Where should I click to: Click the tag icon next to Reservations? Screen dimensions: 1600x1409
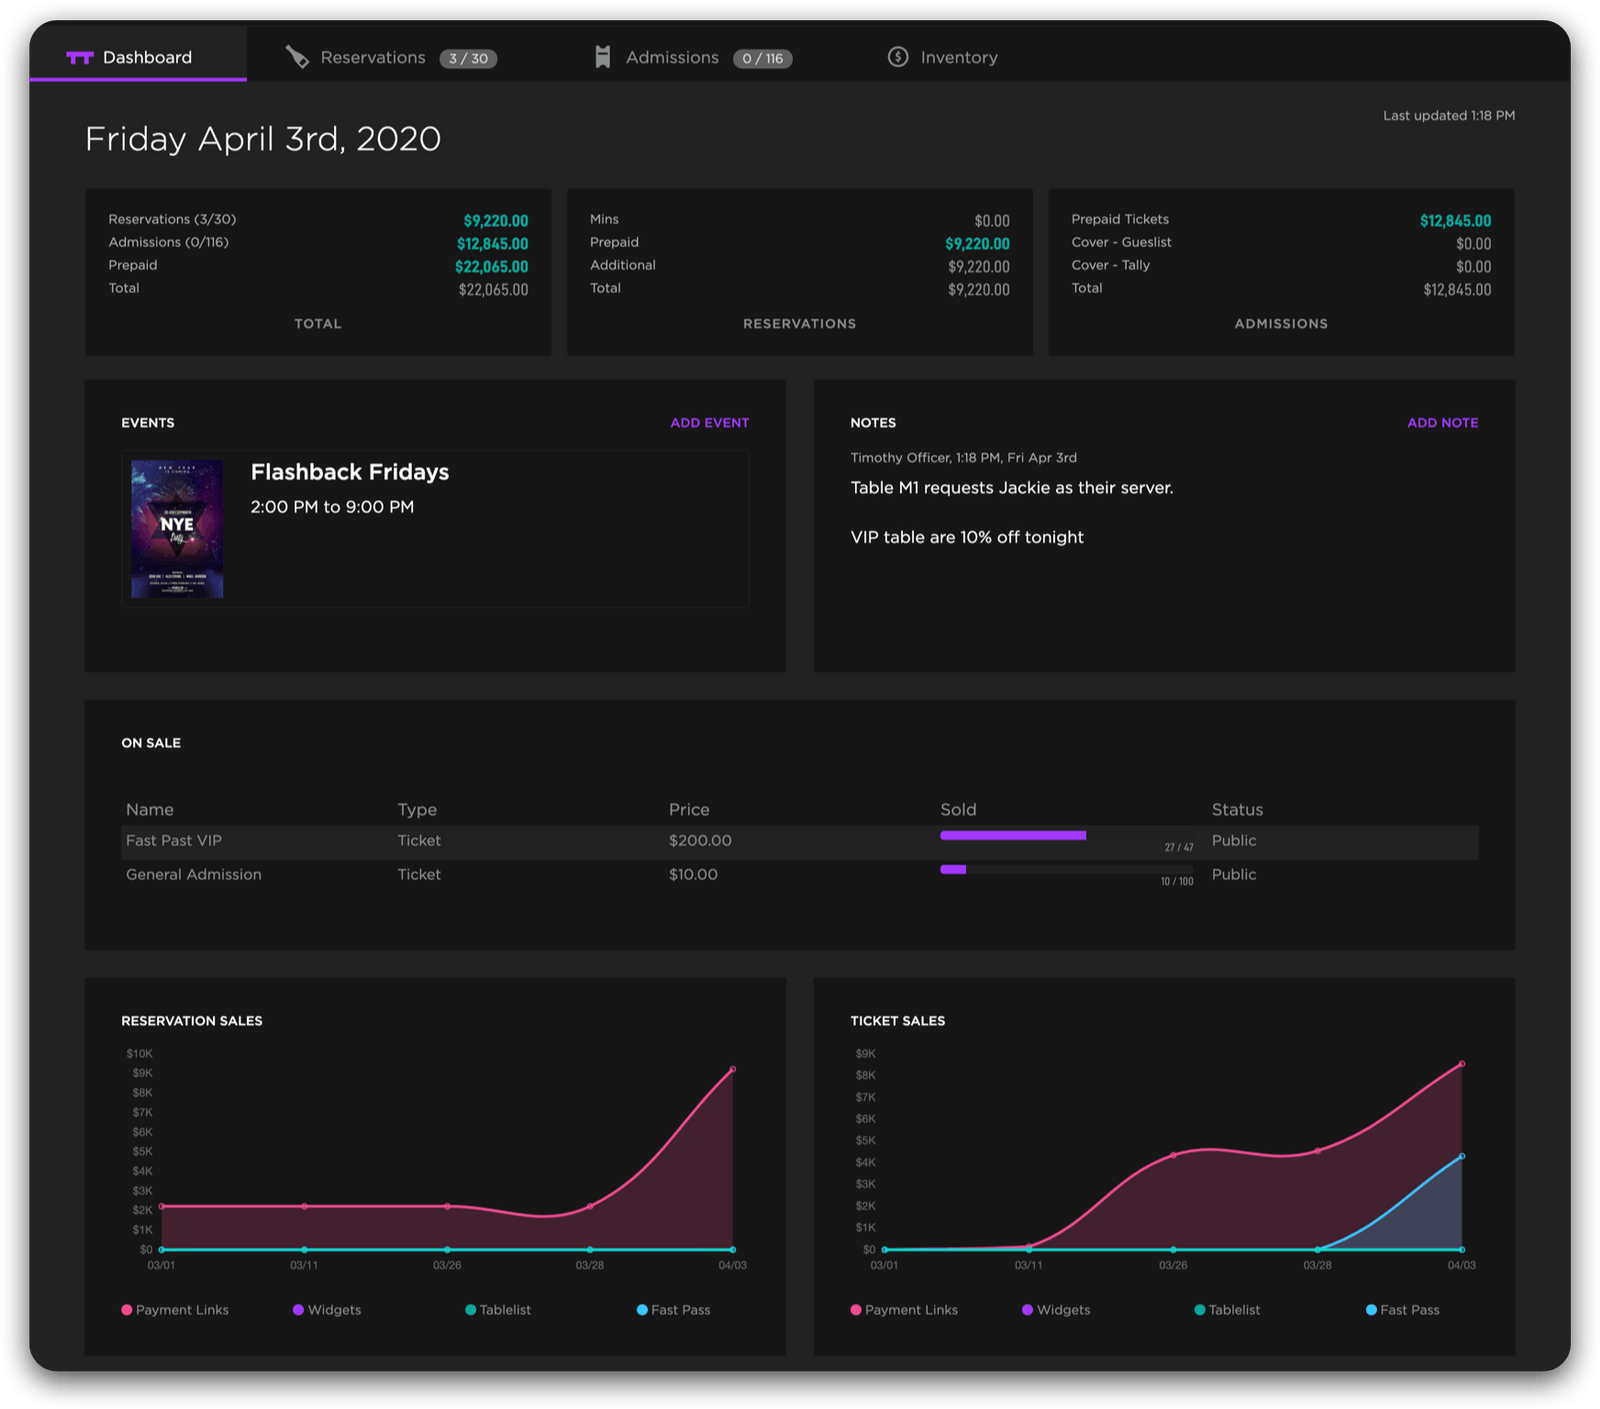click(298, 57)
